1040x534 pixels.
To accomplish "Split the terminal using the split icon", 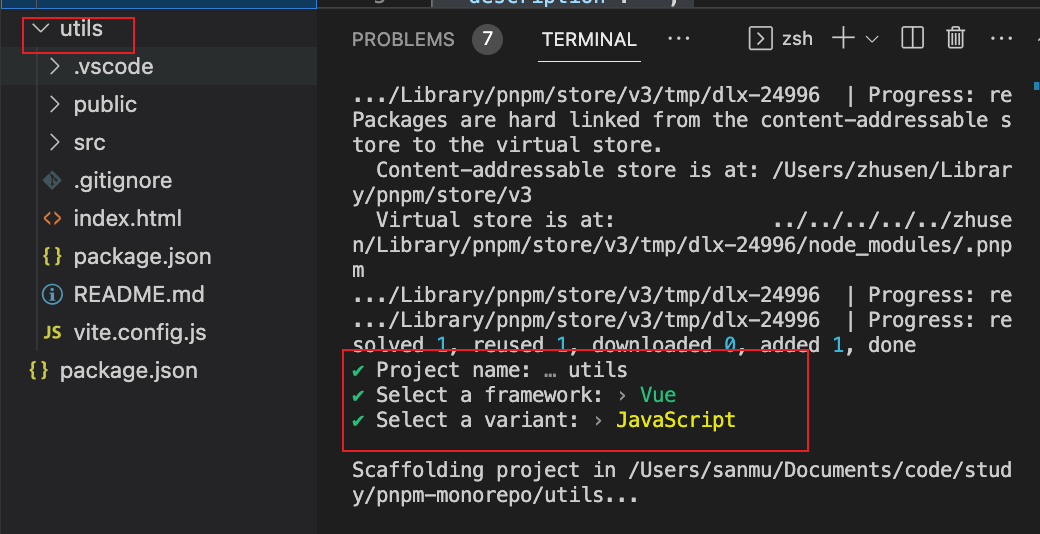I will [x=912, y=39].
